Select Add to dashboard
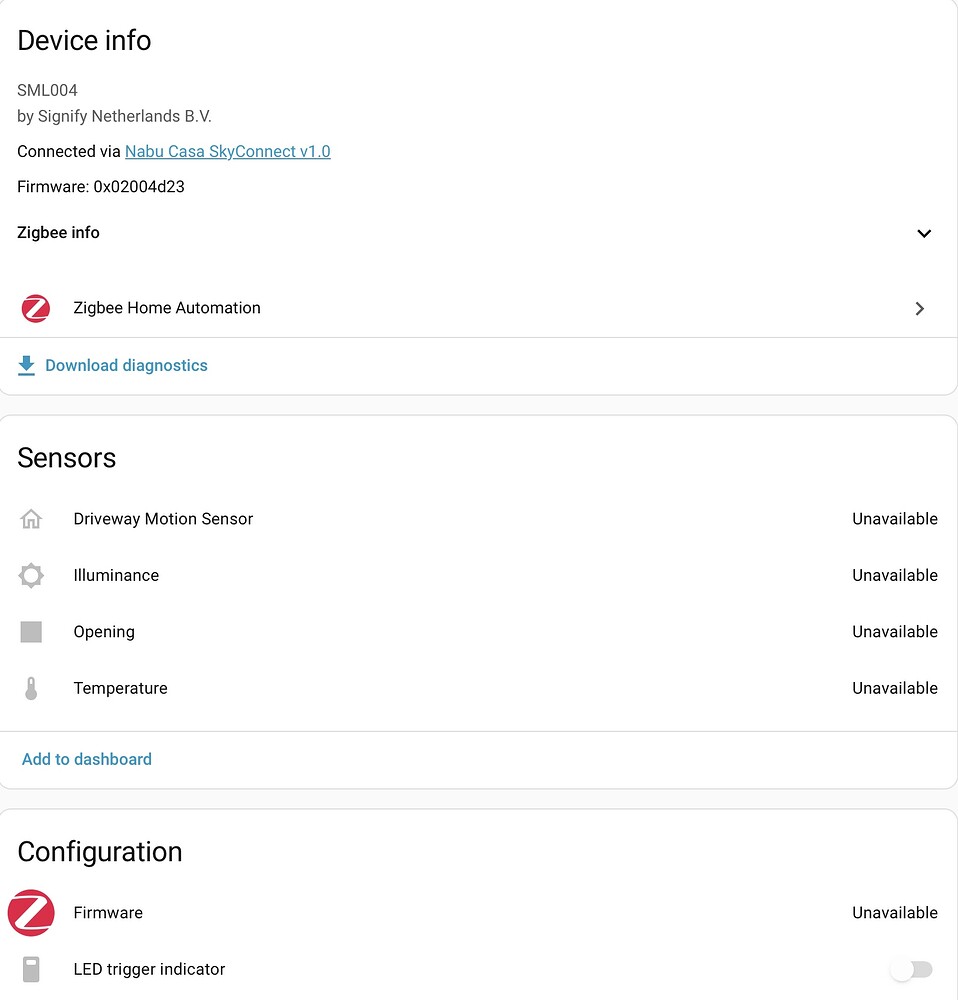This screenshot has width=958, height=1000. point(86,759)
